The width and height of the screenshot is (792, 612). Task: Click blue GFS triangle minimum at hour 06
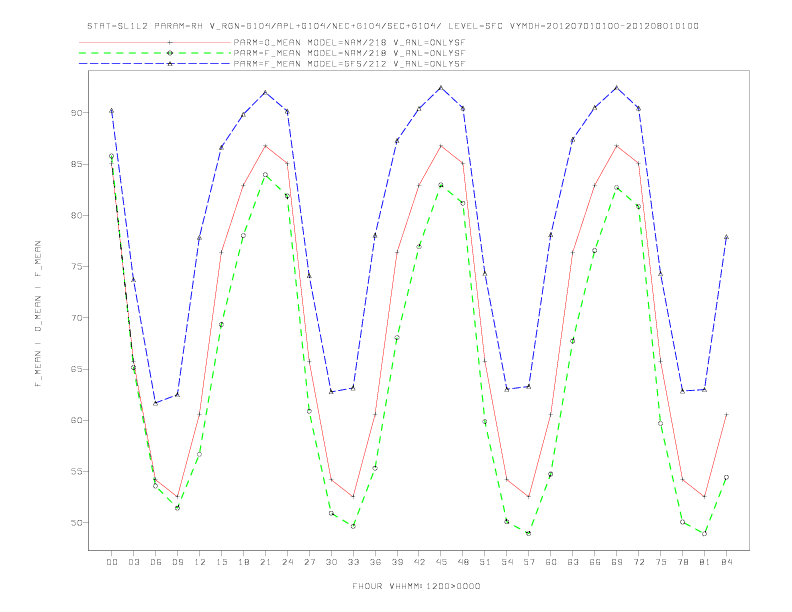coord(156,403)
